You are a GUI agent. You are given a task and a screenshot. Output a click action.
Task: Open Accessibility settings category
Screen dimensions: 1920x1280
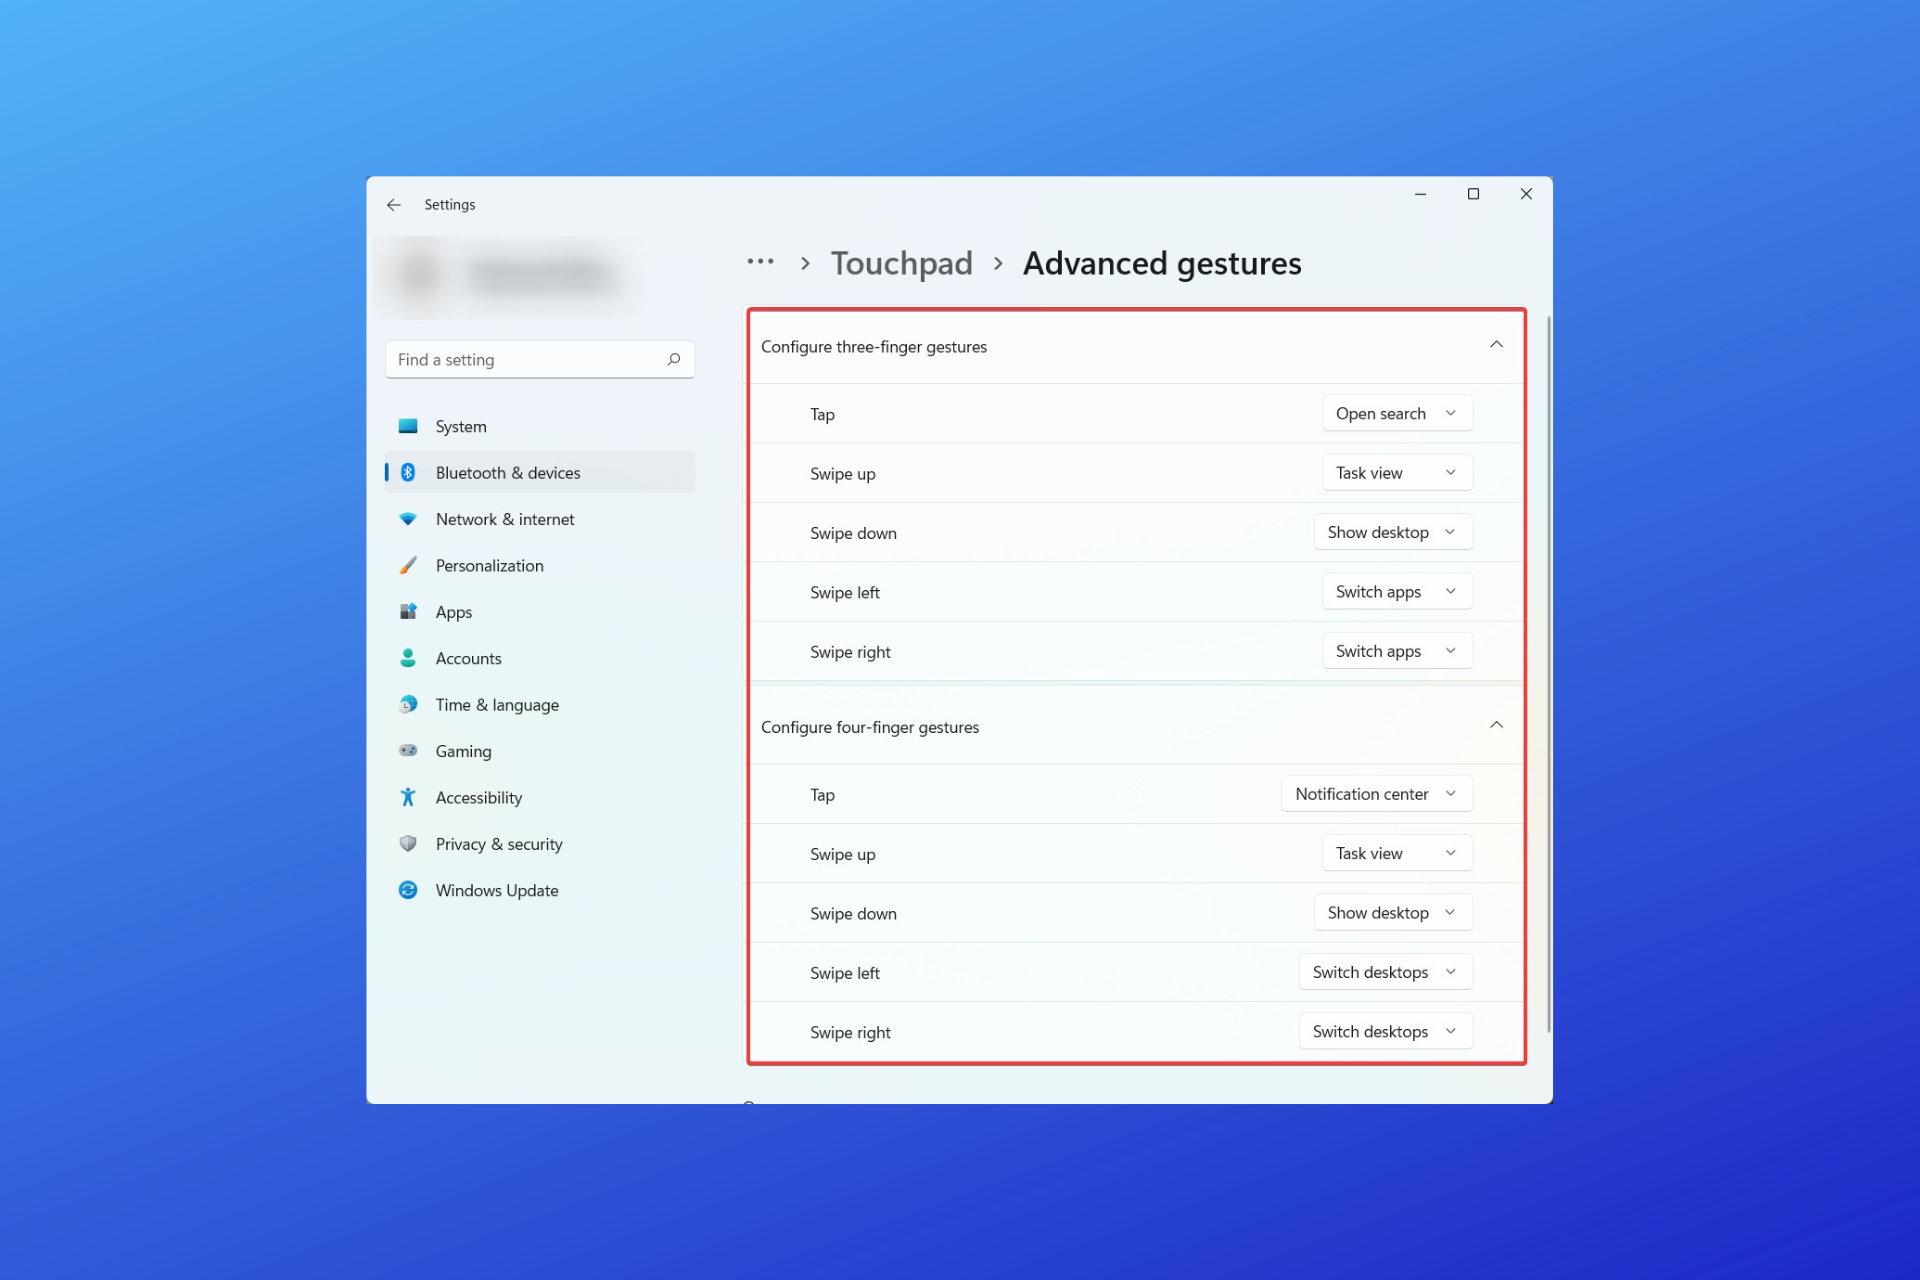(x=540, y=797)
